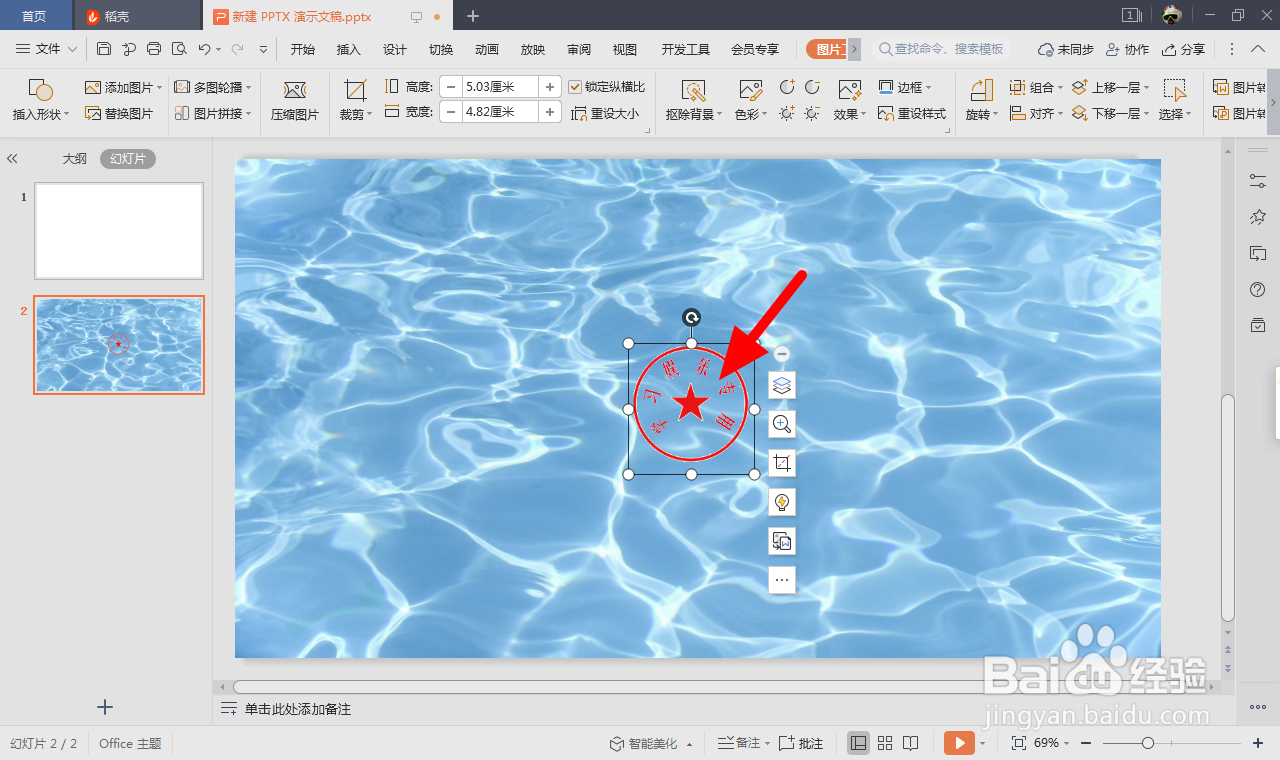The image size is (1280, 760).
Task: Click the increase contrast icon
Action: 787,88
